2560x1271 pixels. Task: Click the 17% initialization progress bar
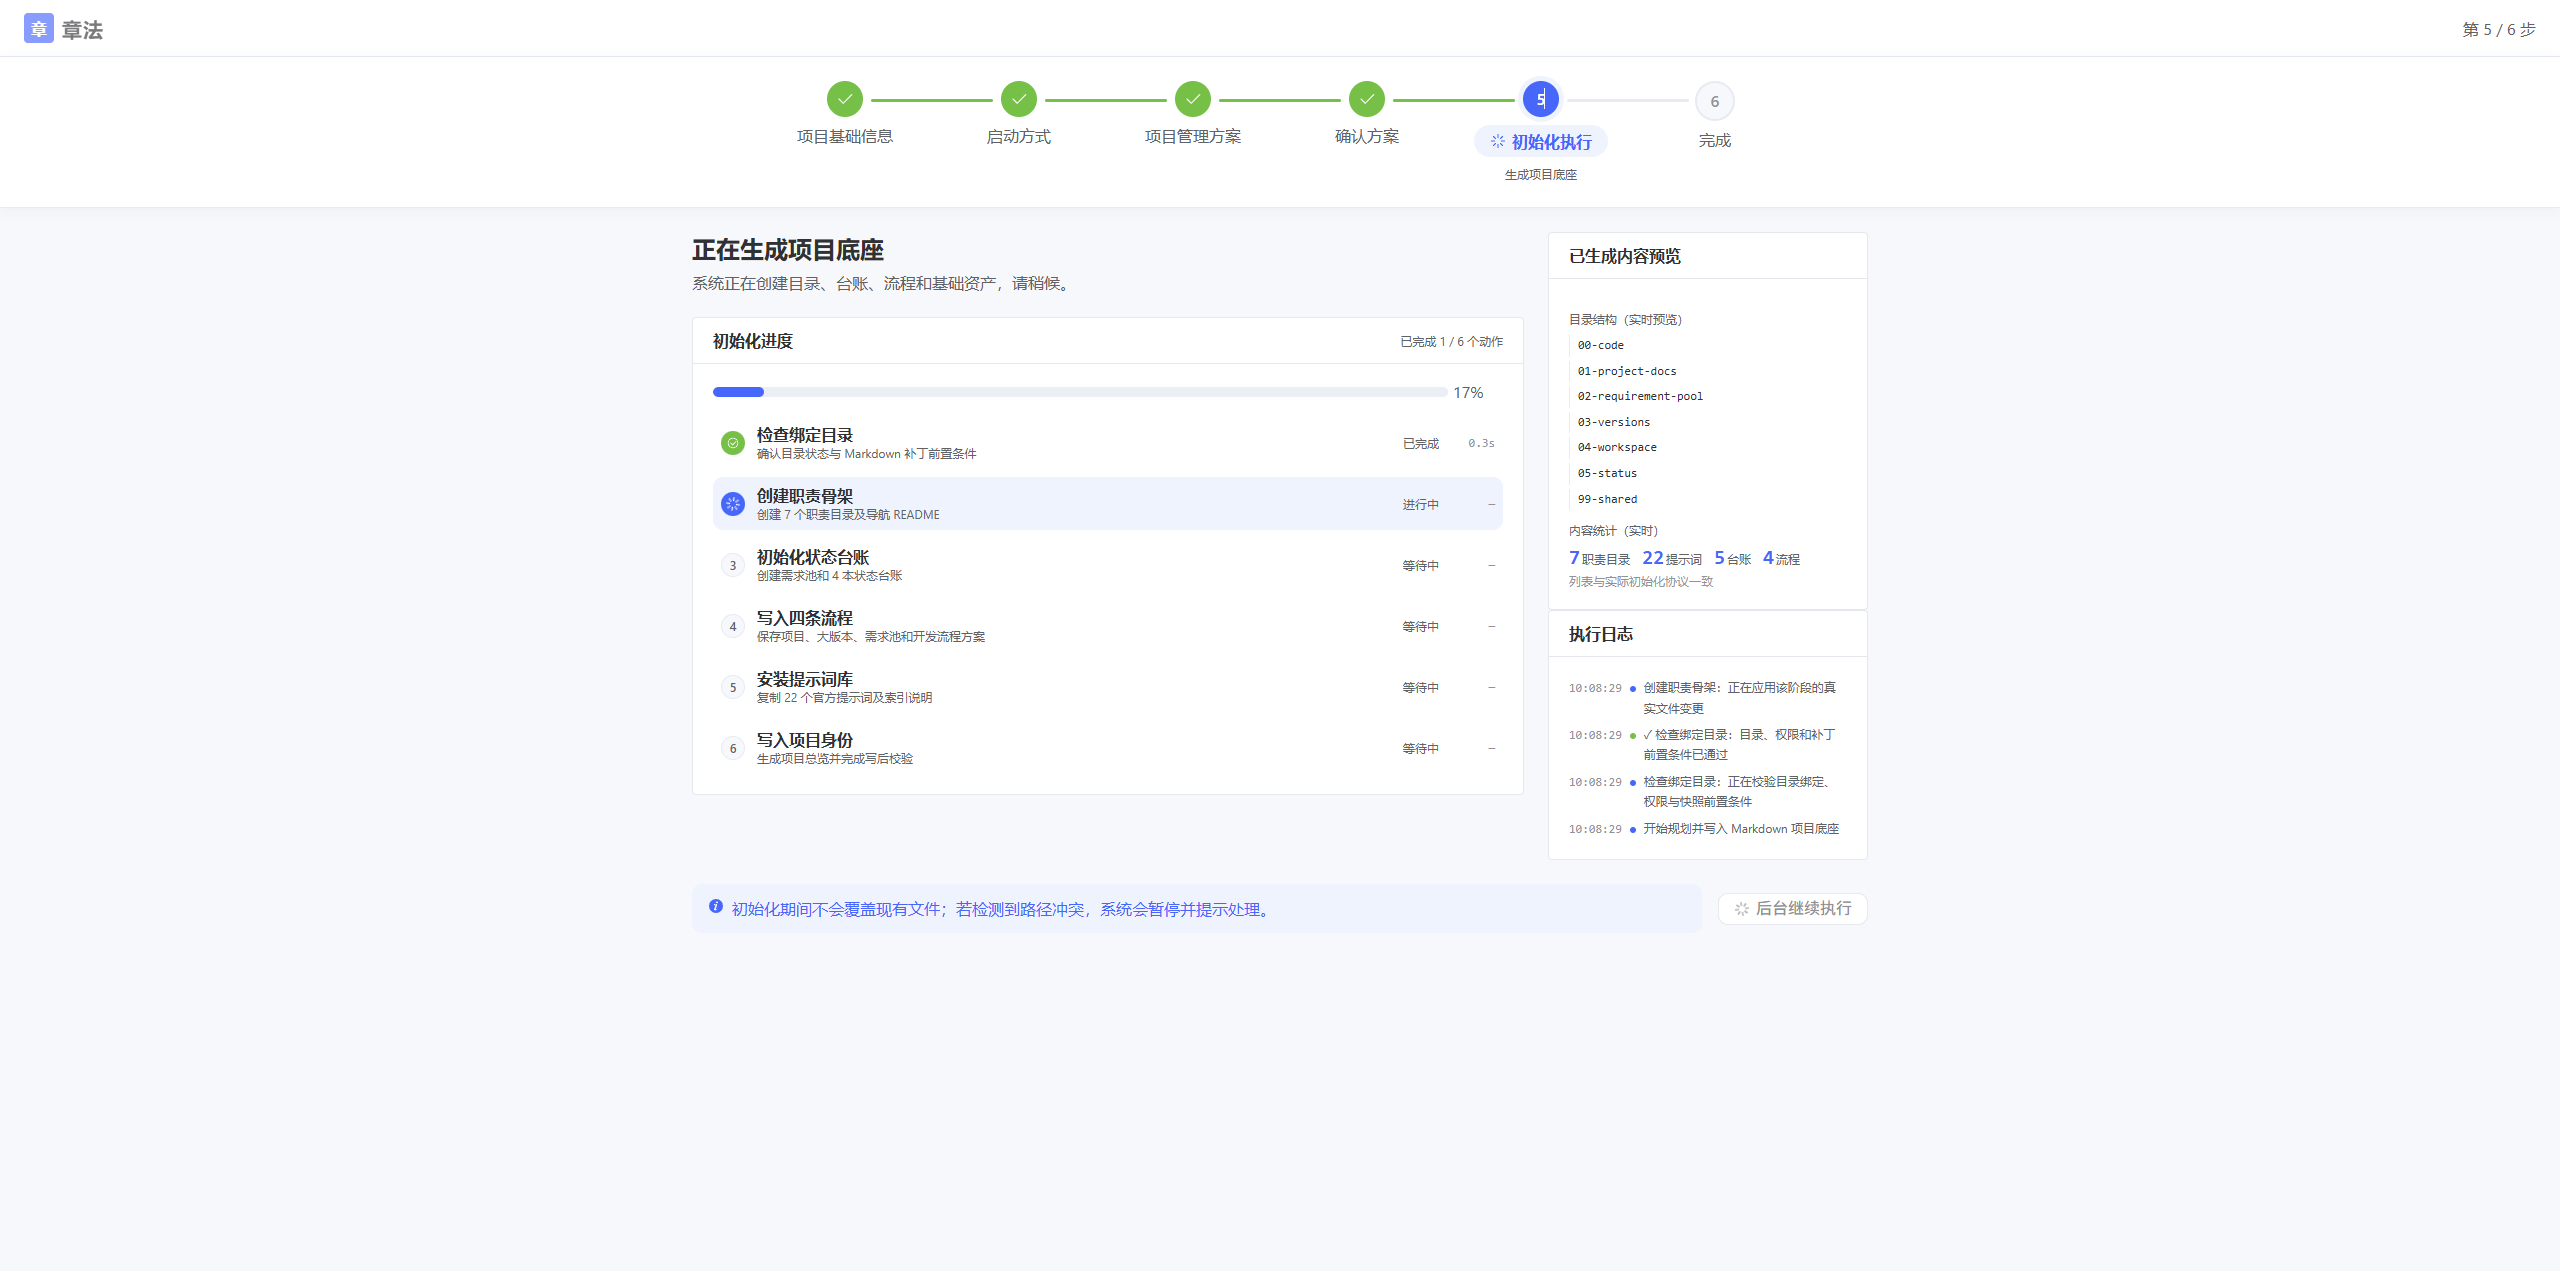(x=1080, y=392)
